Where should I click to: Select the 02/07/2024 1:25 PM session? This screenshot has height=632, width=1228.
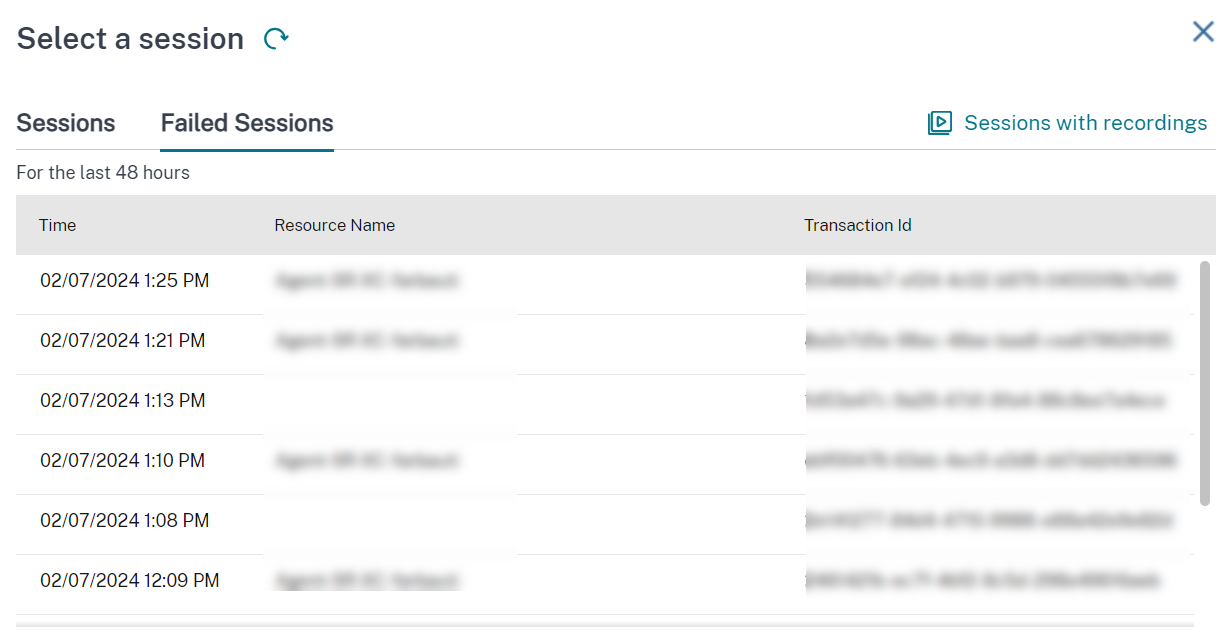pos(125,281)
